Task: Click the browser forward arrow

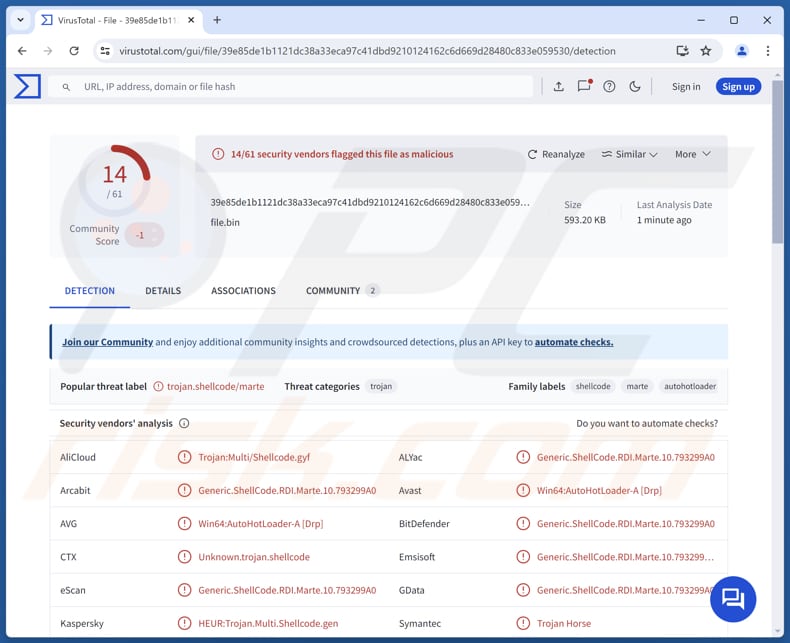Action: 48,51
